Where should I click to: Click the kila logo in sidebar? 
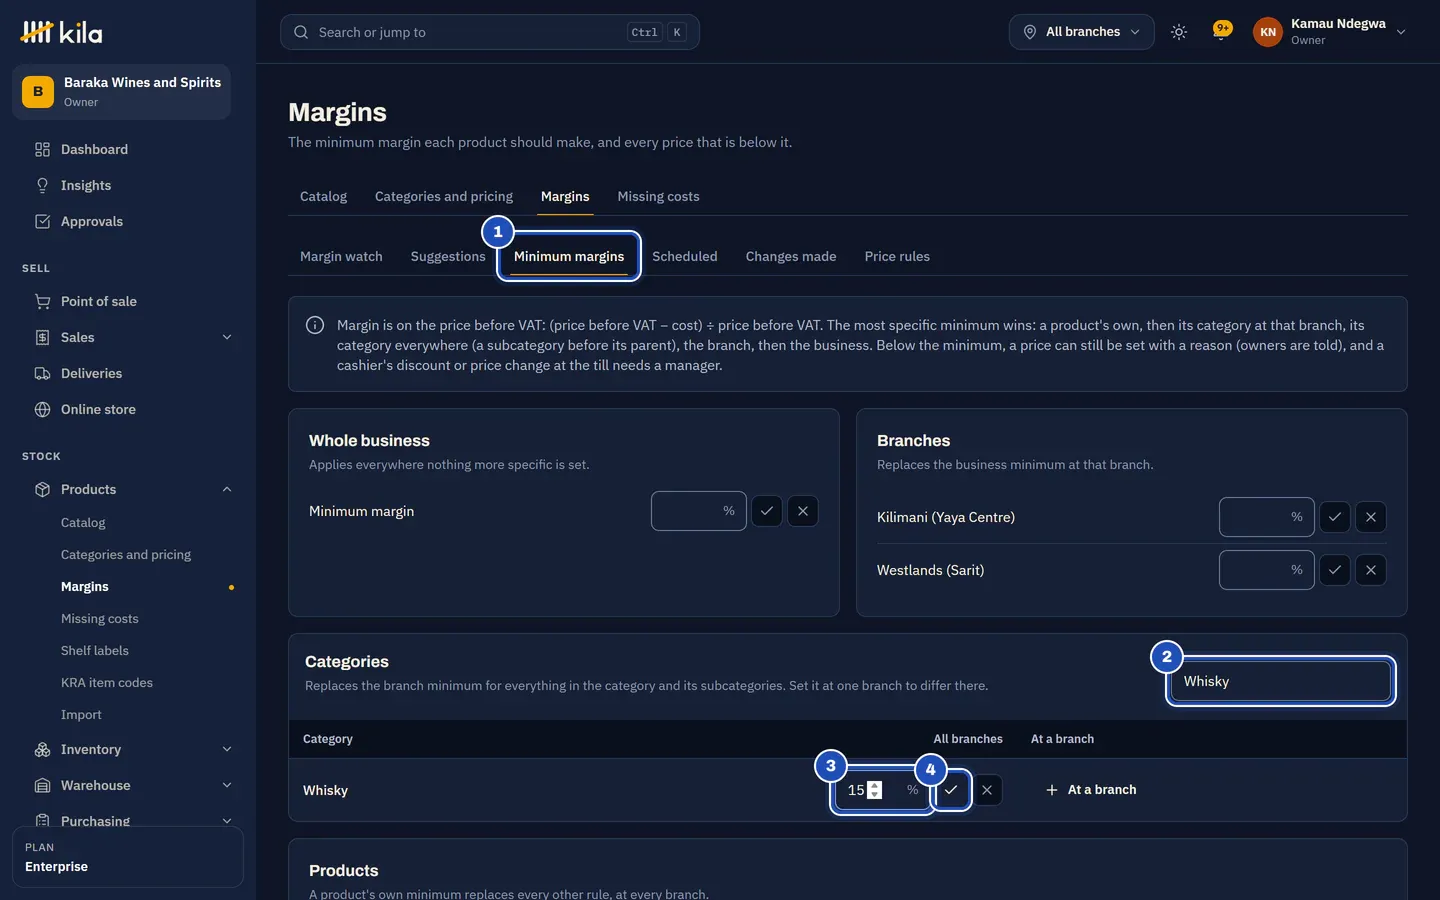[x=61, y=32]
